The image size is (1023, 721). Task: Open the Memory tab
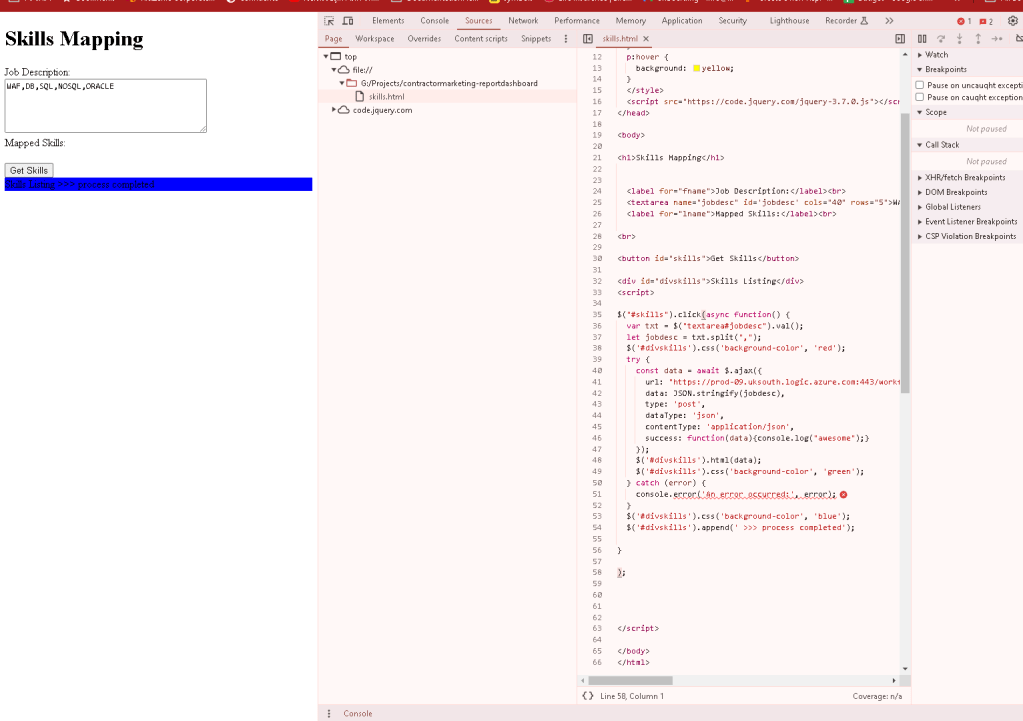point(631,21)
